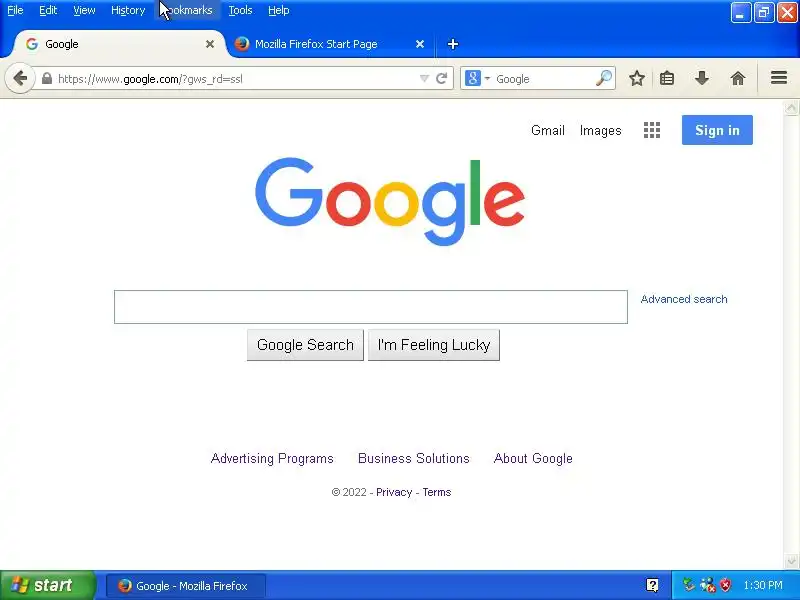The width and height of the screenshot is (800, 600).
Task: Click the address bar URL field
Action: tap(235, 79)
